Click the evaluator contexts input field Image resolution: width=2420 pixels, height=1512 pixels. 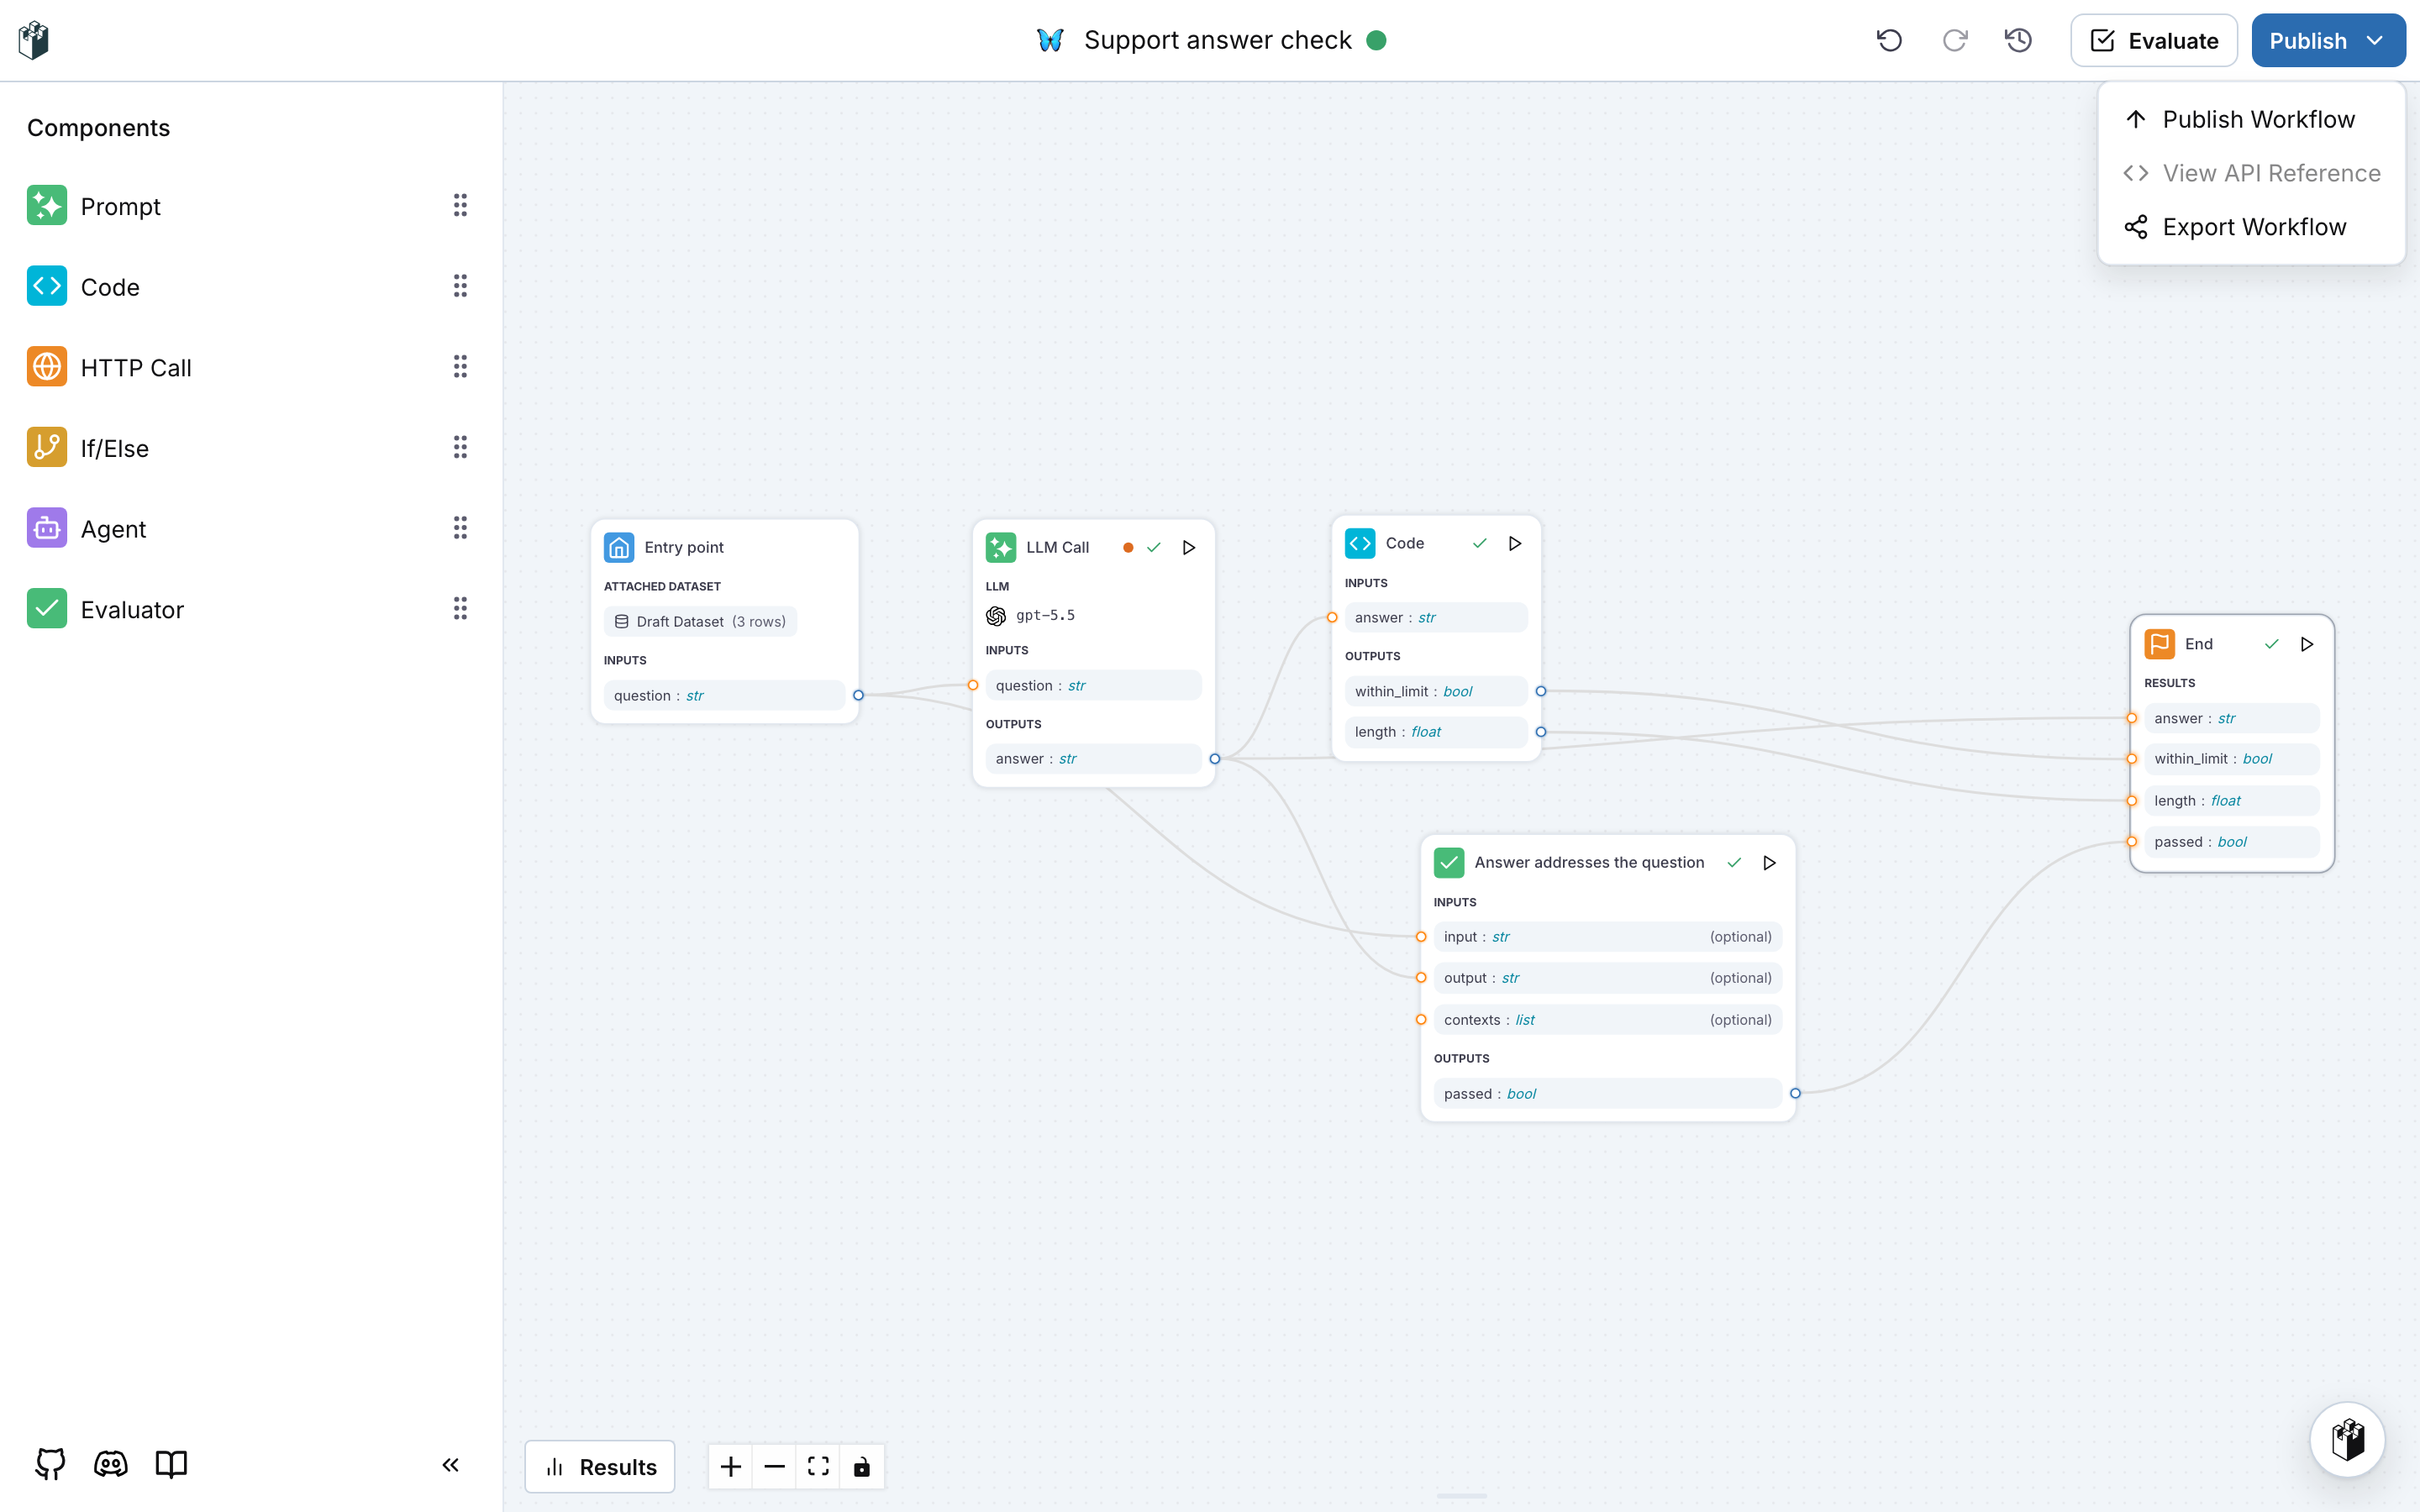(1608, 1019)
